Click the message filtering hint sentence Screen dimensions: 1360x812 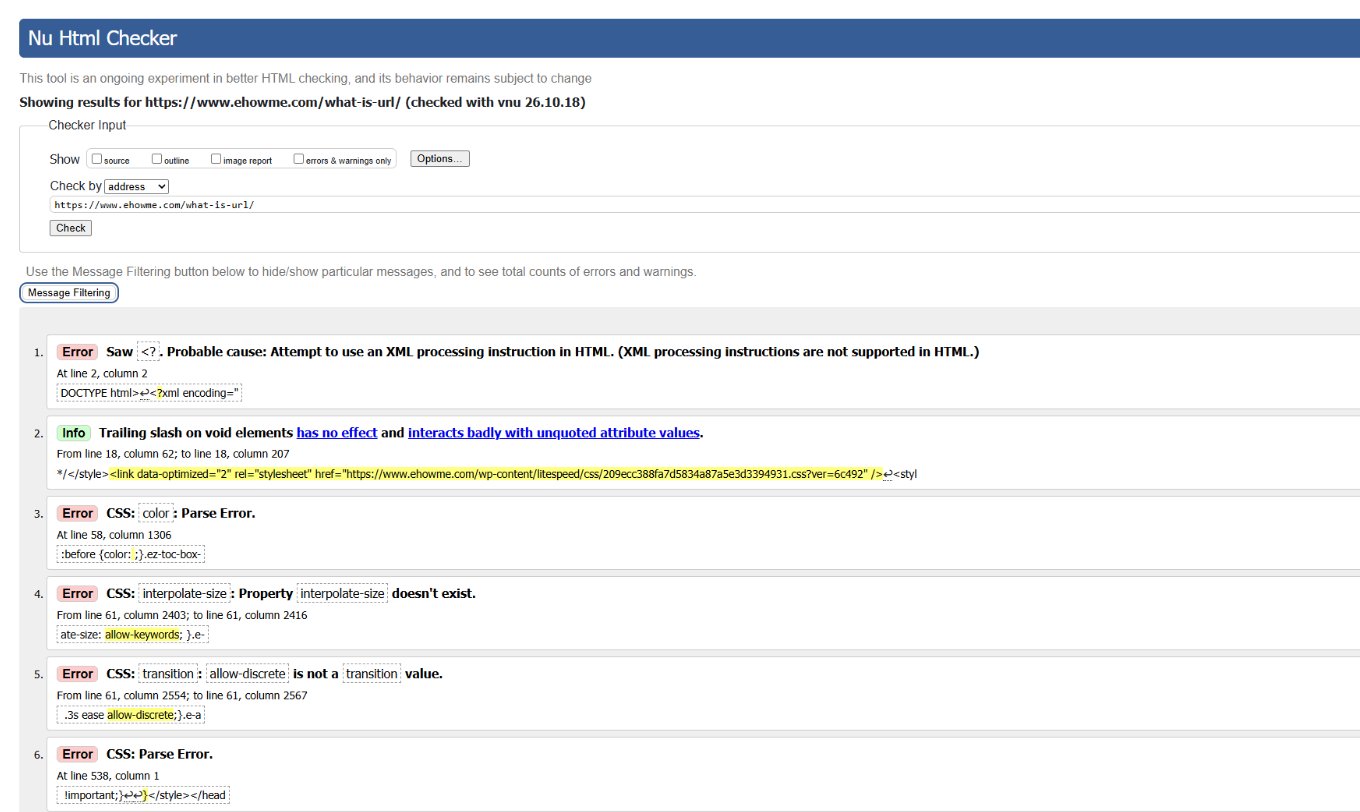(361, 272)
